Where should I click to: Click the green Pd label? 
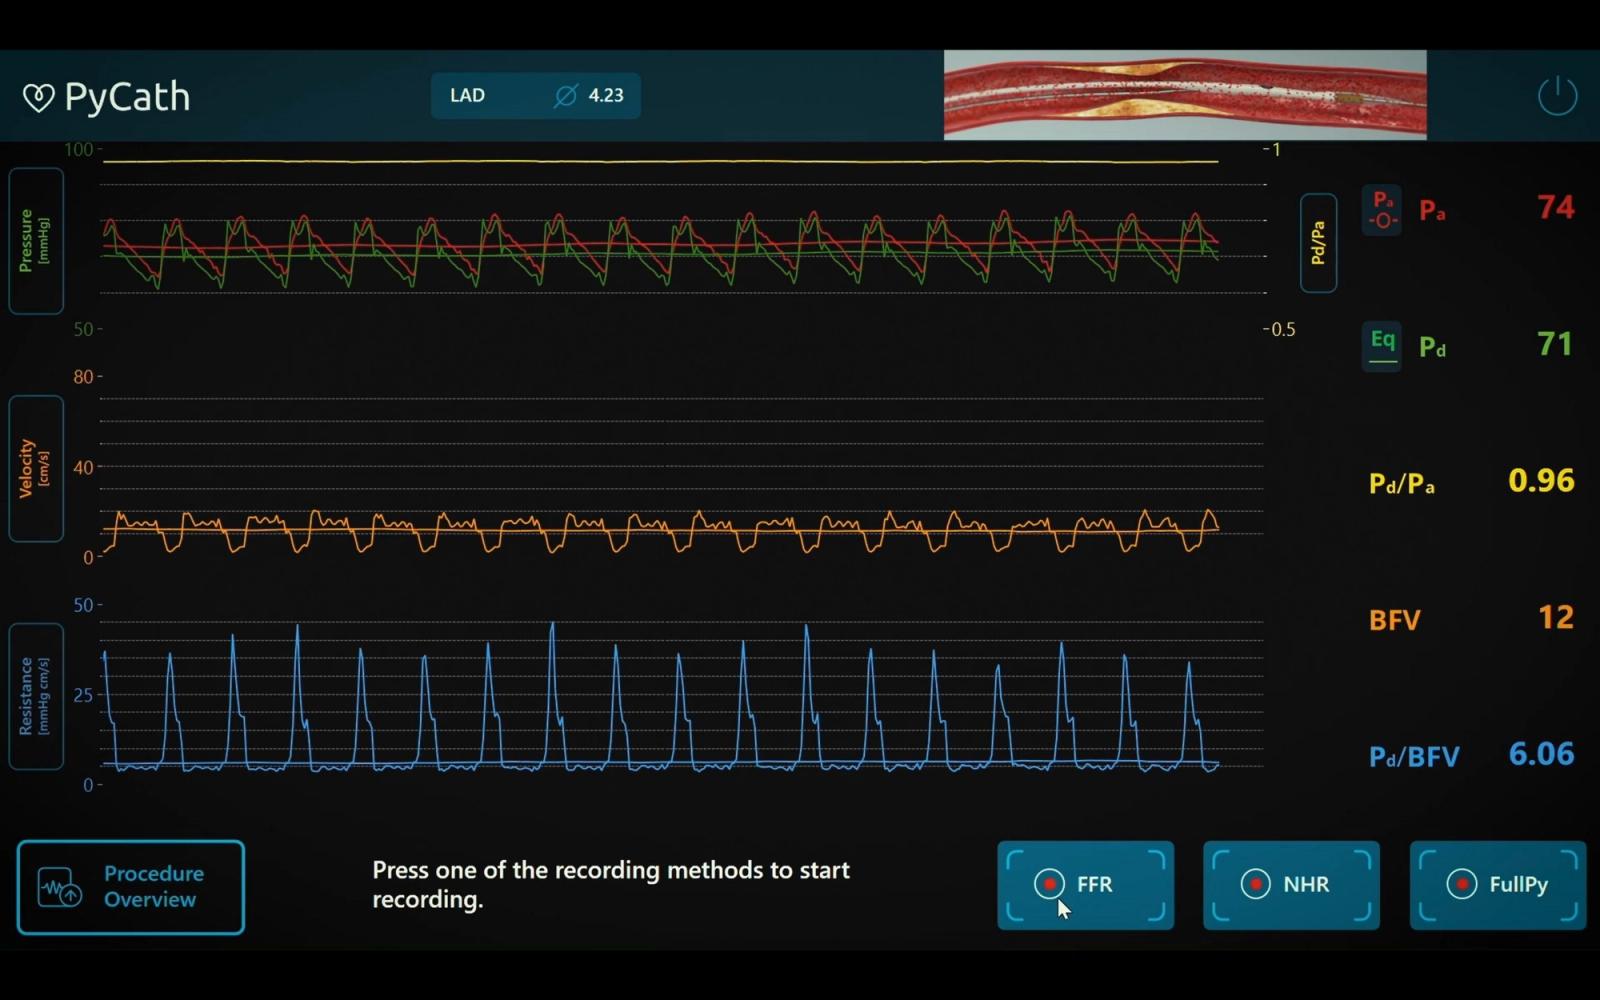point(1432,347)
